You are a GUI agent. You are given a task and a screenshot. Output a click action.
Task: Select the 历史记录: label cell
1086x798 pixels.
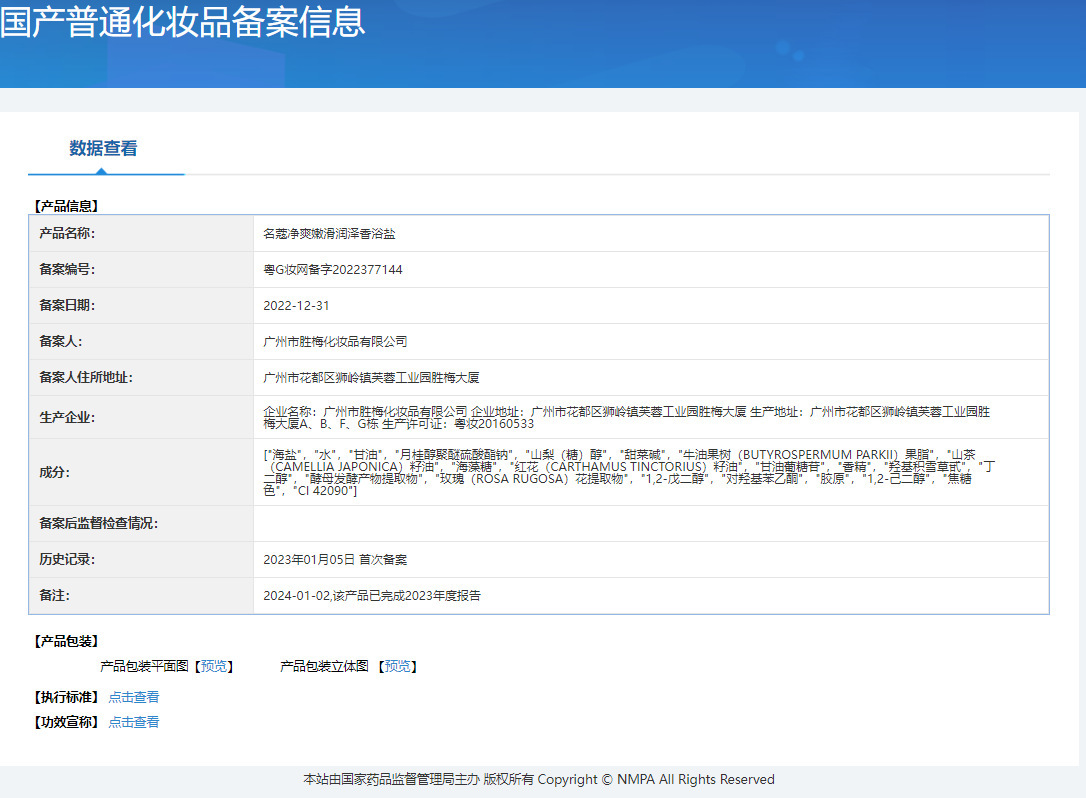[x=141, y=560]
